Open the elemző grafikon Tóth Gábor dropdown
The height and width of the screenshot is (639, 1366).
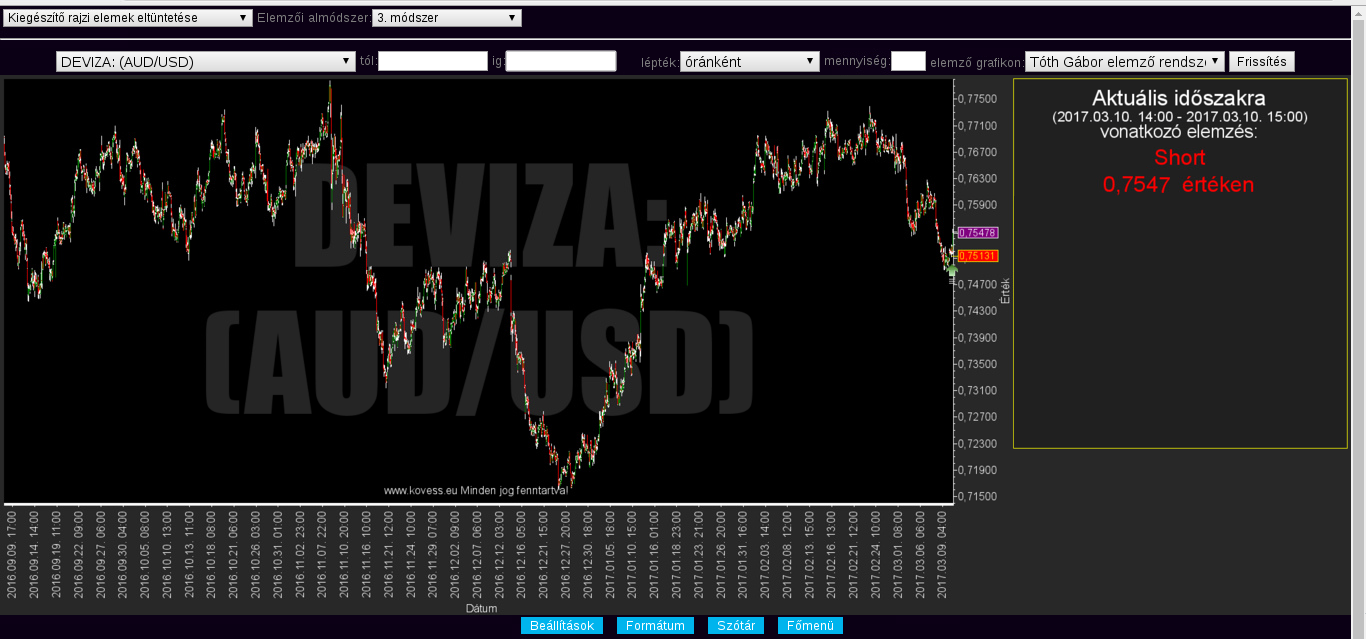(x=1124, y=62)
